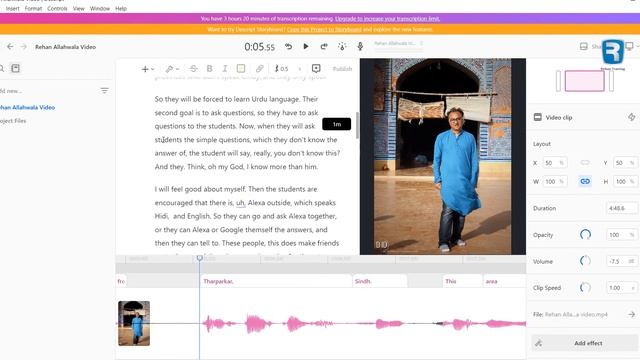Image resolution: width=640 pixels, height=360 pixels.
Task: Edit the Volume value field
Action: (x=622, y=261)
